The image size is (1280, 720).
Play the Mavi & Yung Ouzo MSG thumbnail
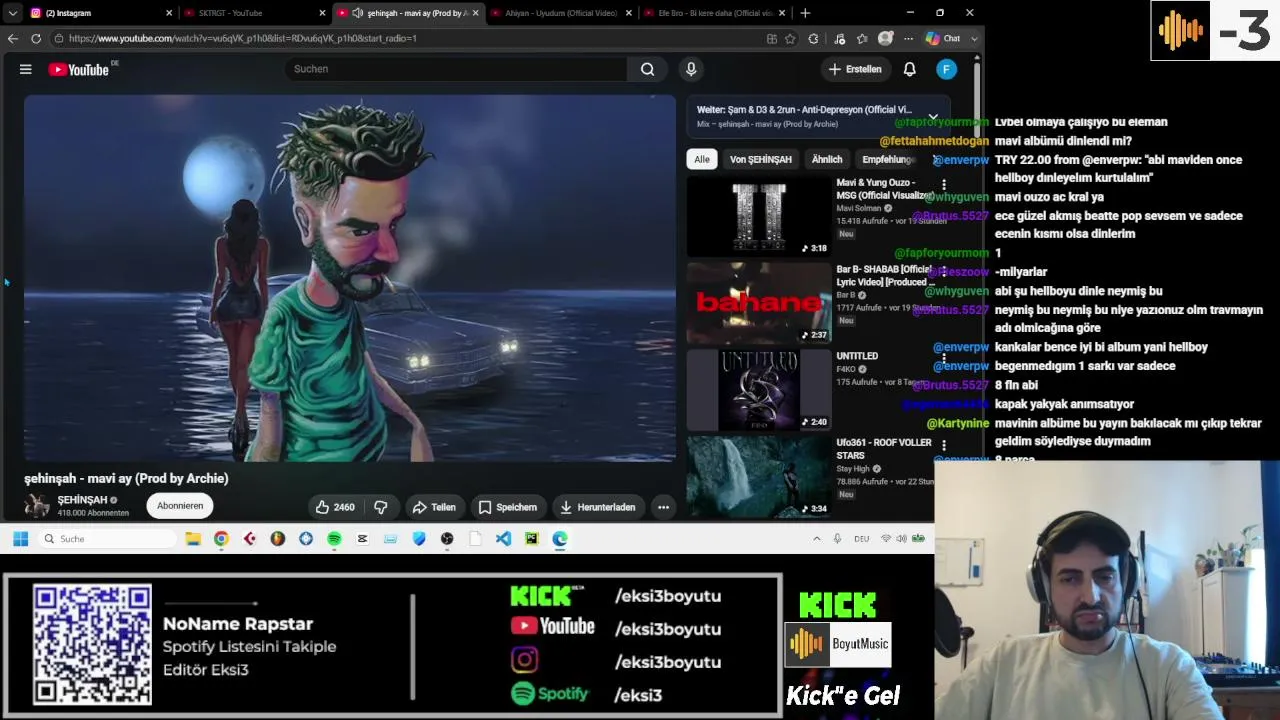759,217
